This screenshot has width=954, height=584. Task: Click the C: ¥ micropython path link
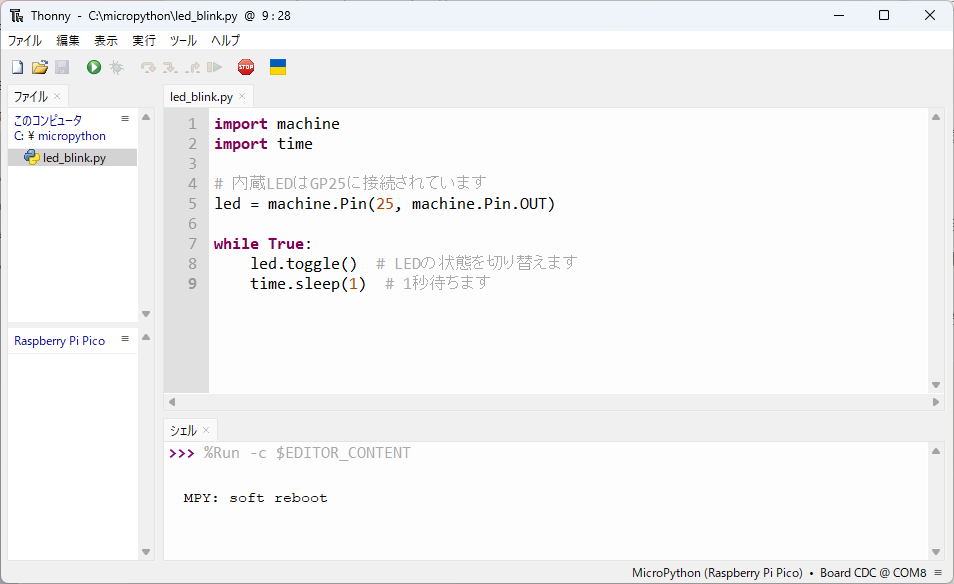coord(60,136)
